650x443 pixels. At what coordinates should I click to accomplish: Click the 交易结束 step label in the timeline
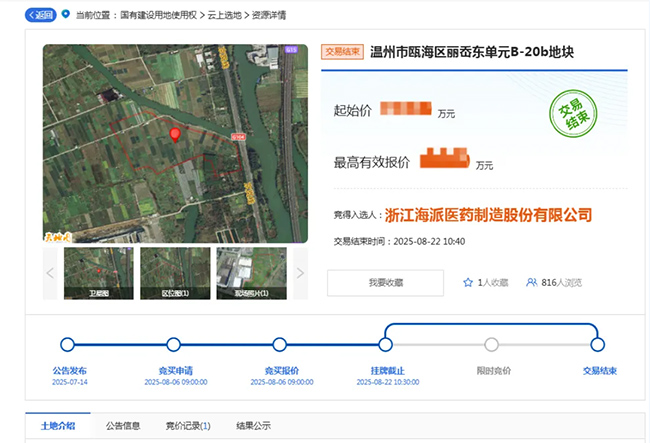600,371
